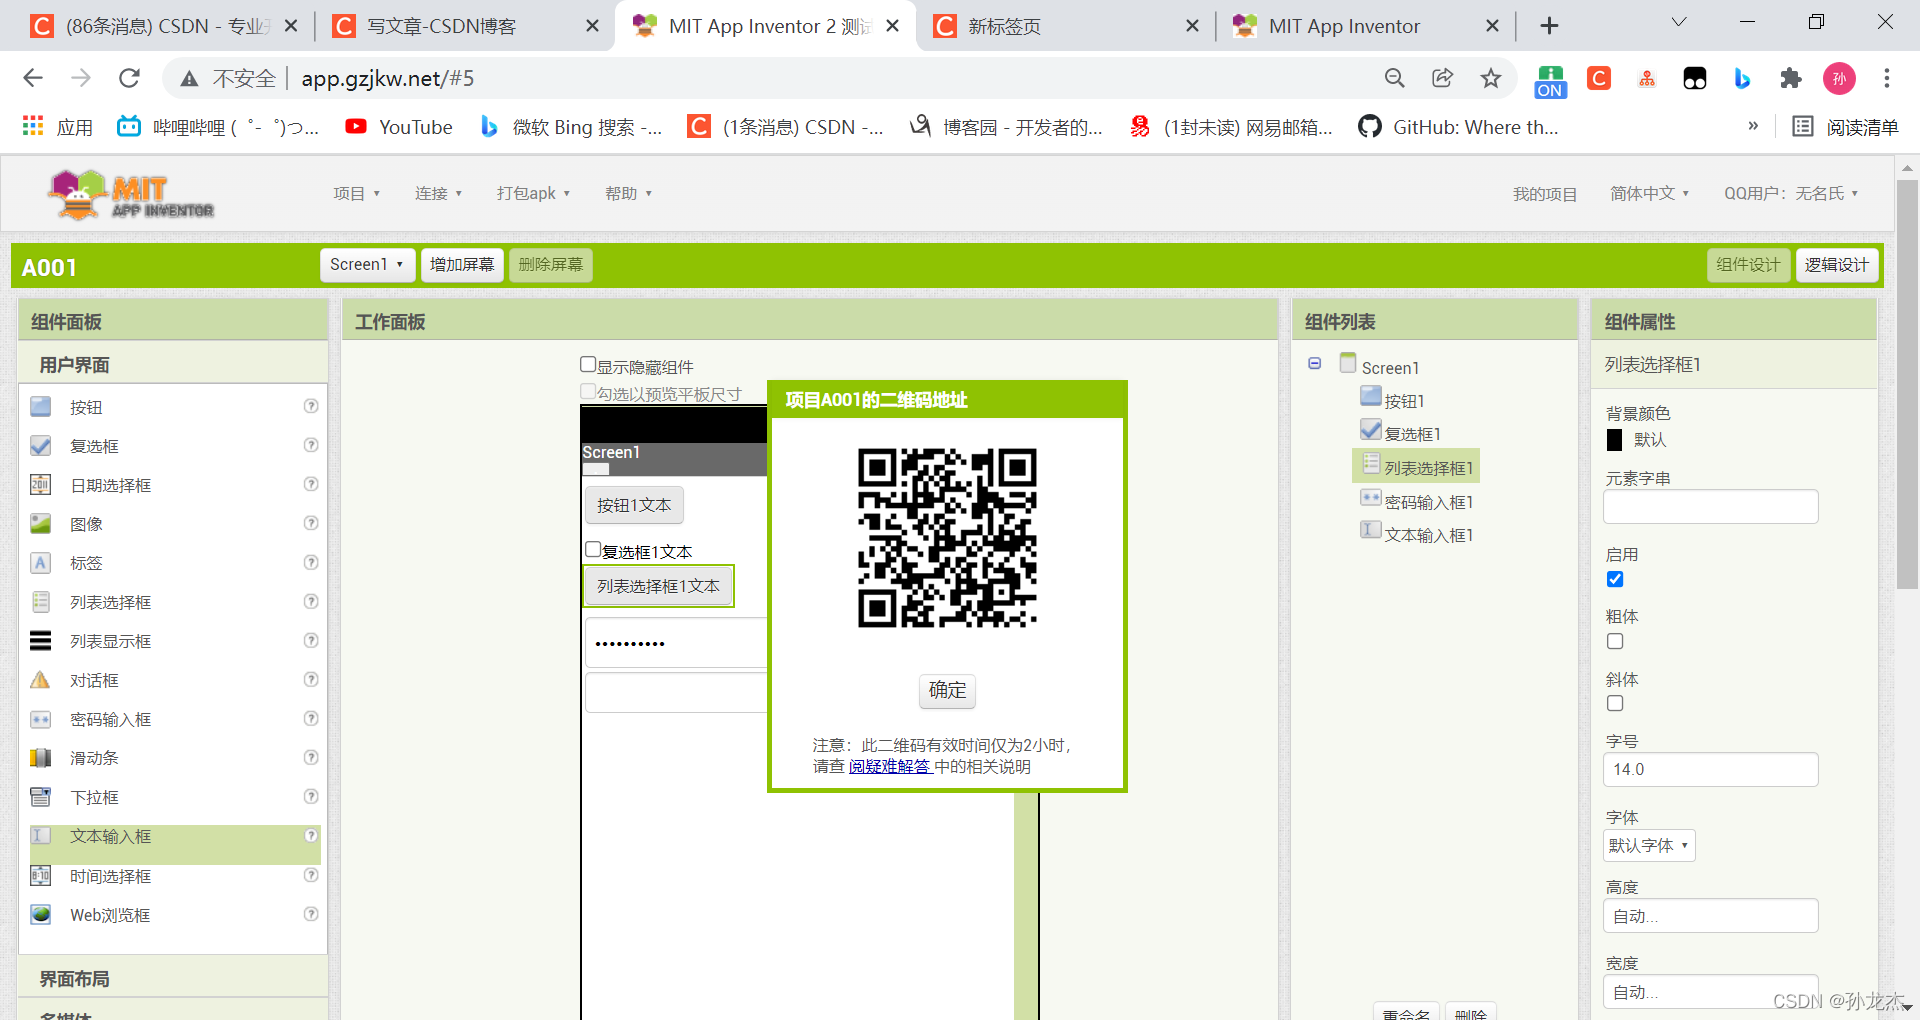1920x1020 pixels.
Task: Switch to 逻辑设计 blocks view
Action: [1837, 265]
